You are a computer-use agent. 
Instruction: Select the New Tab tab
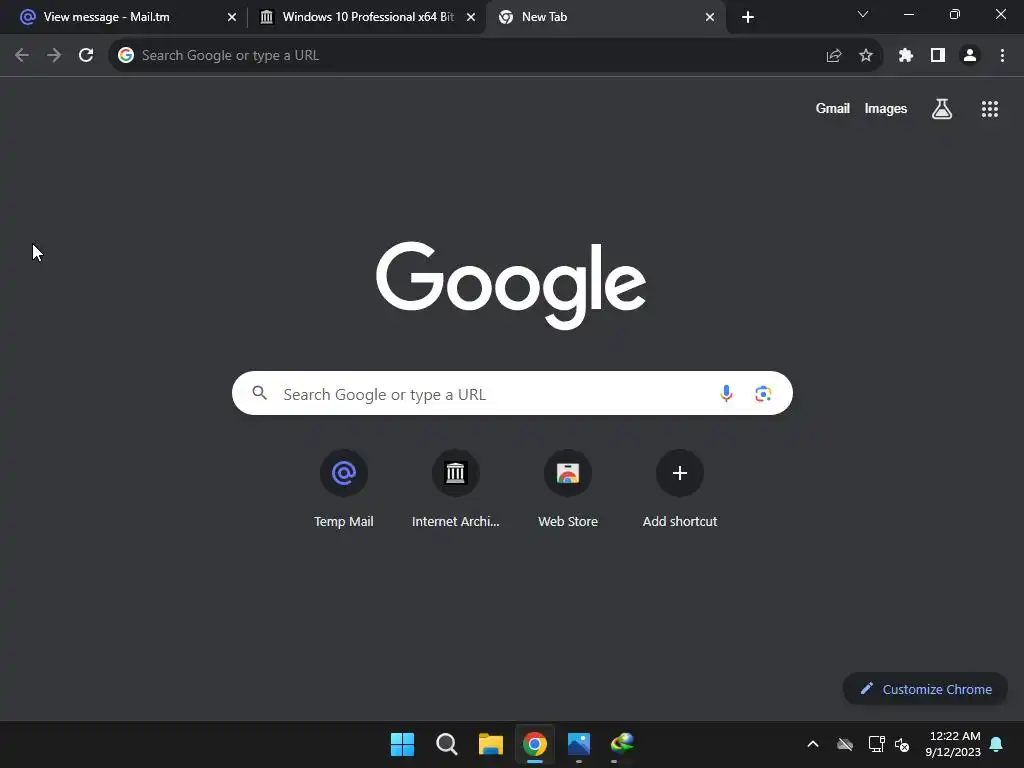click(x=605, y=17)
